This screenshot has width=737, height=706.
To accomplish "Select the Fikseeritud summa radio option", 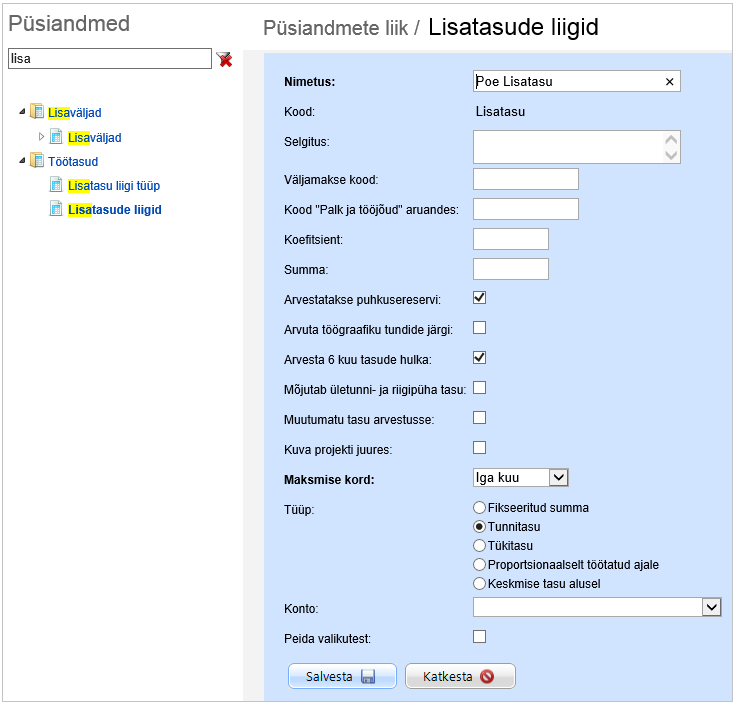I will (x=480, y=507).
